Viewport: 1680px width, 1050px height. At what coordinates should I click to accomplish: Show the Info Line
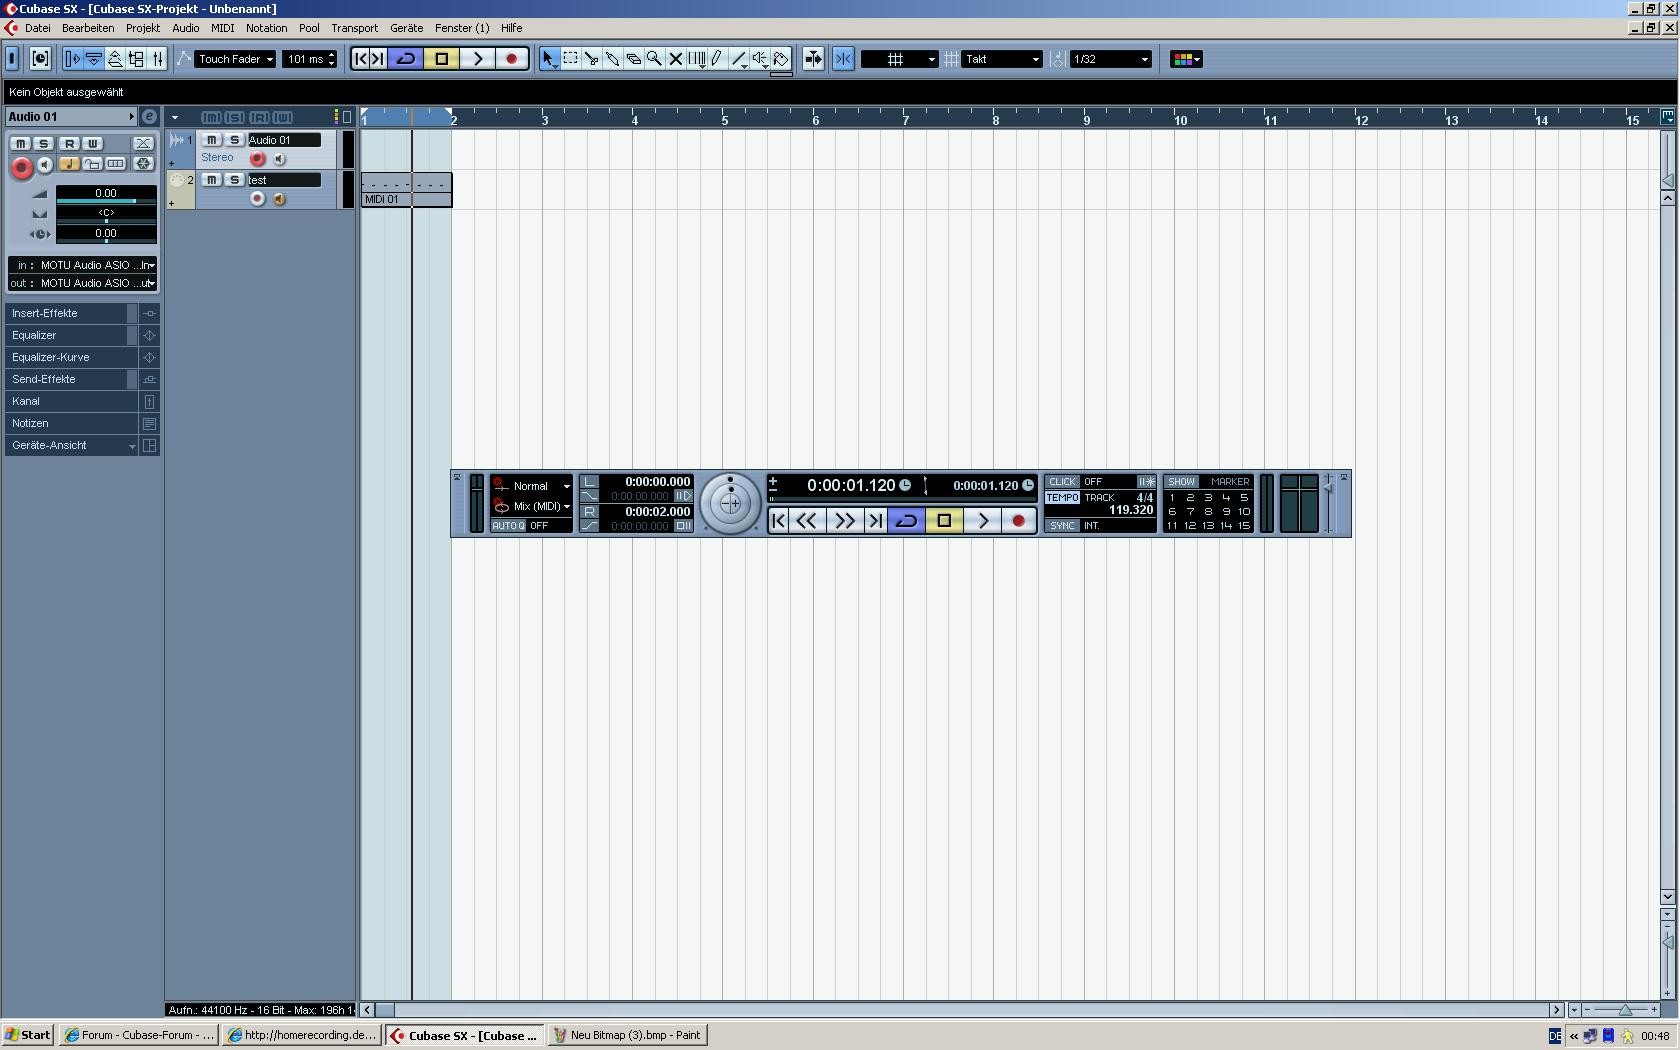(x=93, y=59)
